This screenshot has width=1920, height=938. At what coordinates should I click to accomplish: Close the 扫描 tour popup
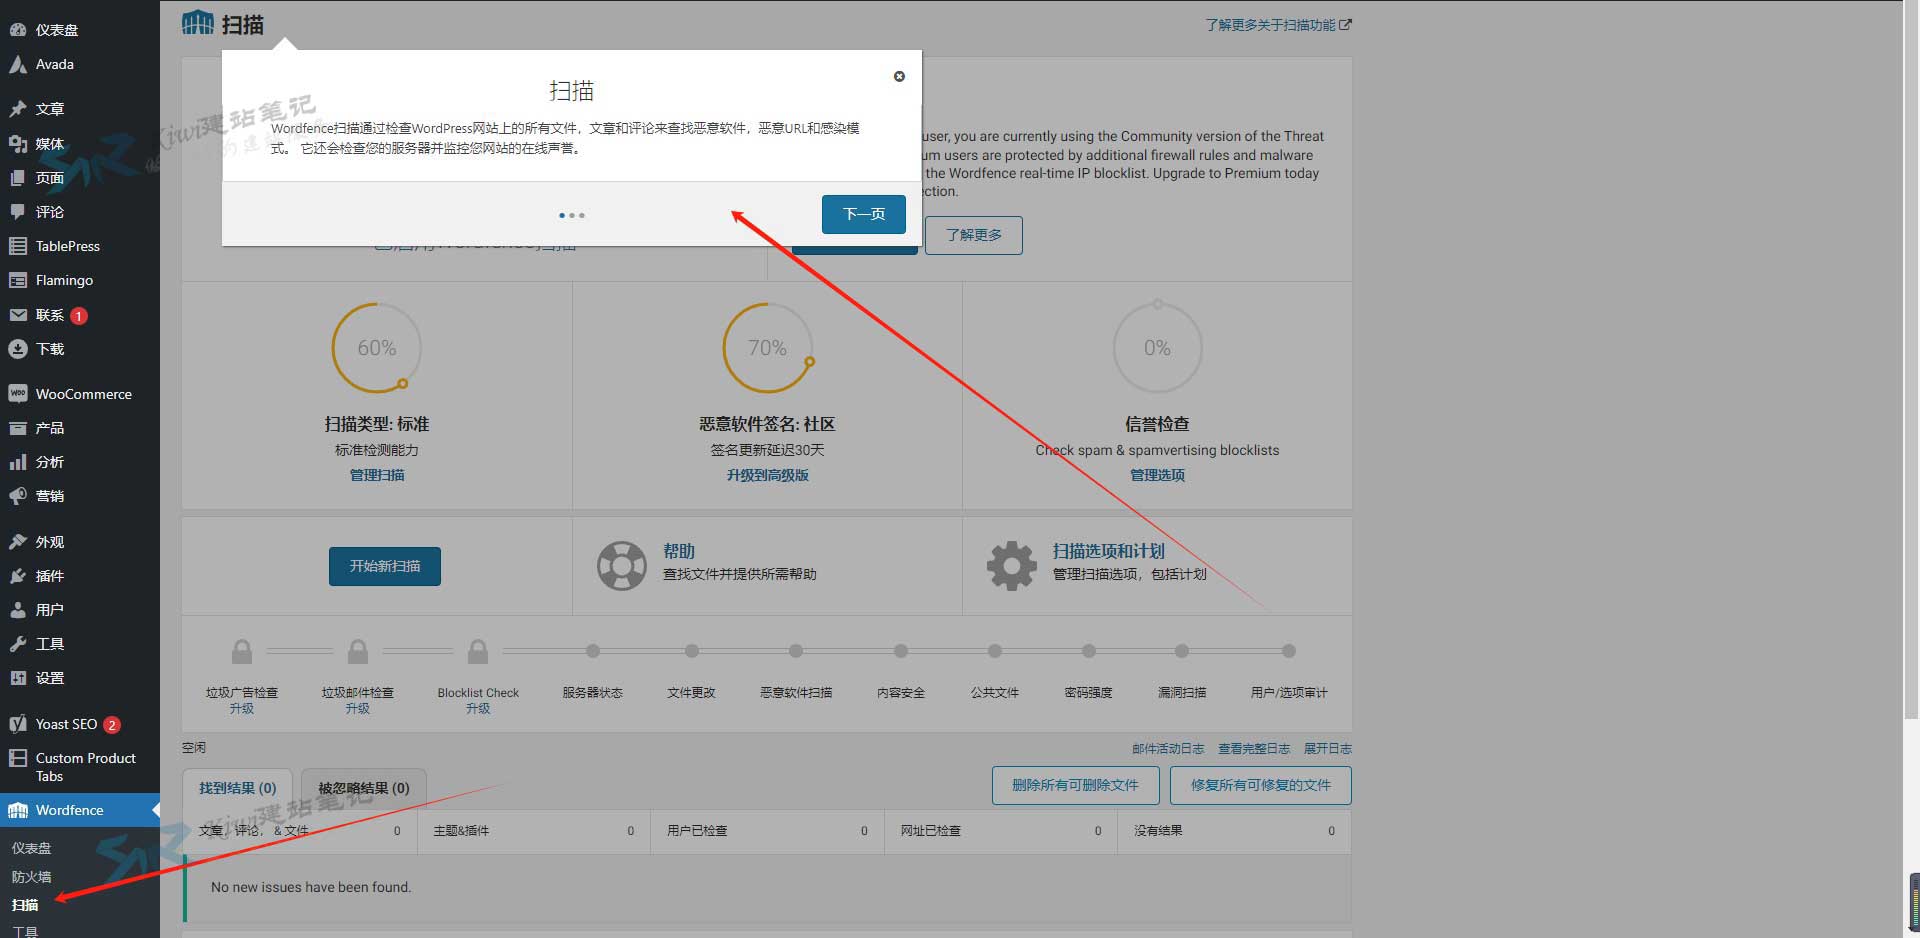coord(899,76)
